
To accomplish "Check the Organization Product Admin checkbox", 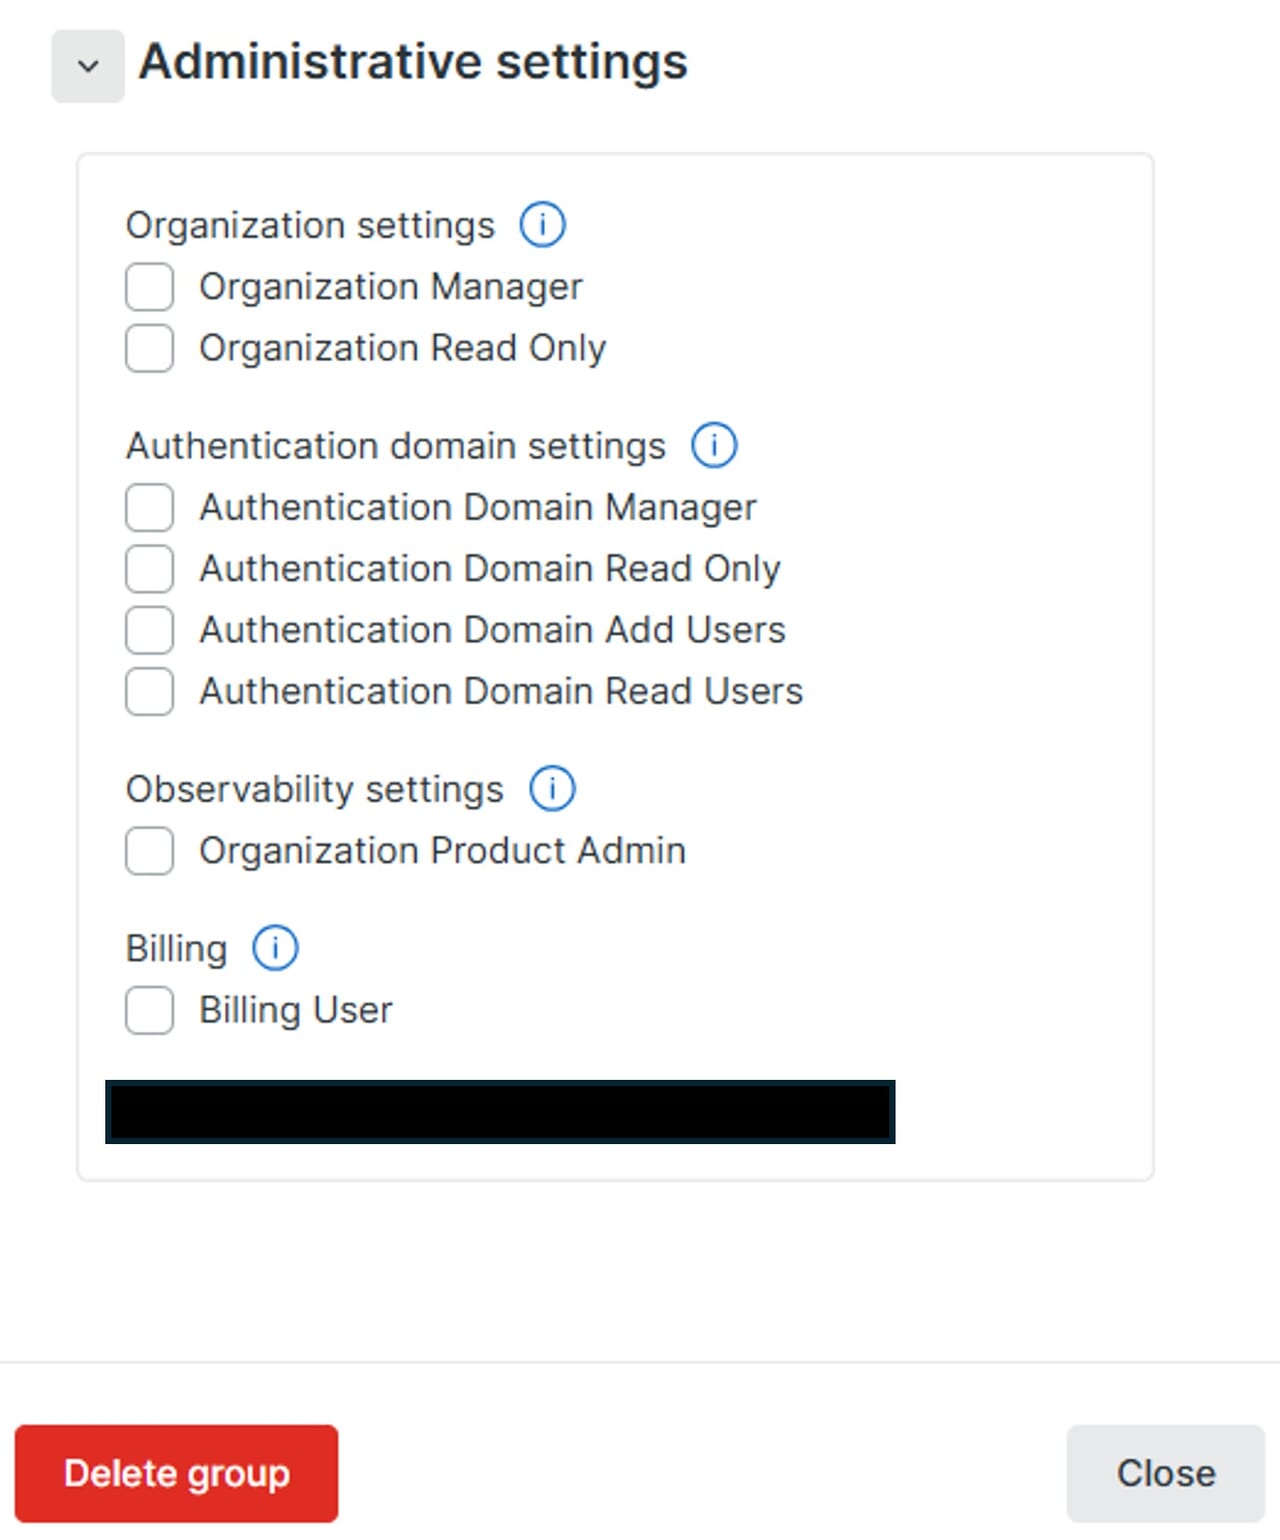I will (149, 851).
